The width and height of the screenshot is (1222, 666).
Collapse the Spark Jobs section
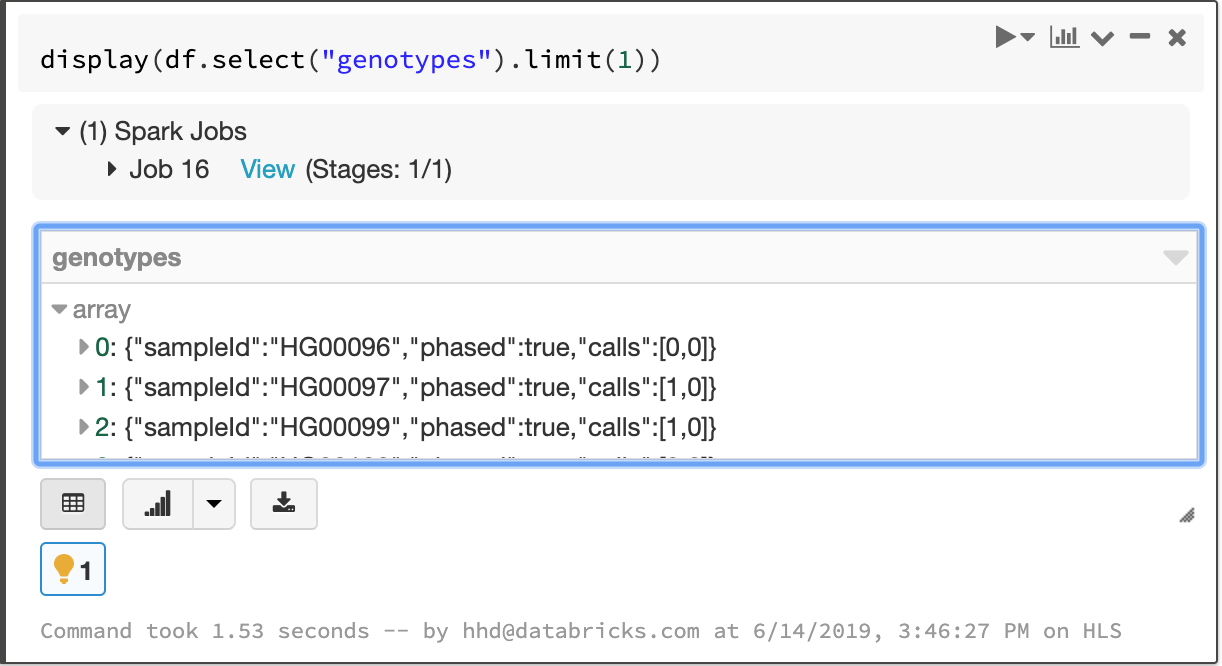pyautogui.click(x=63, y=131)
